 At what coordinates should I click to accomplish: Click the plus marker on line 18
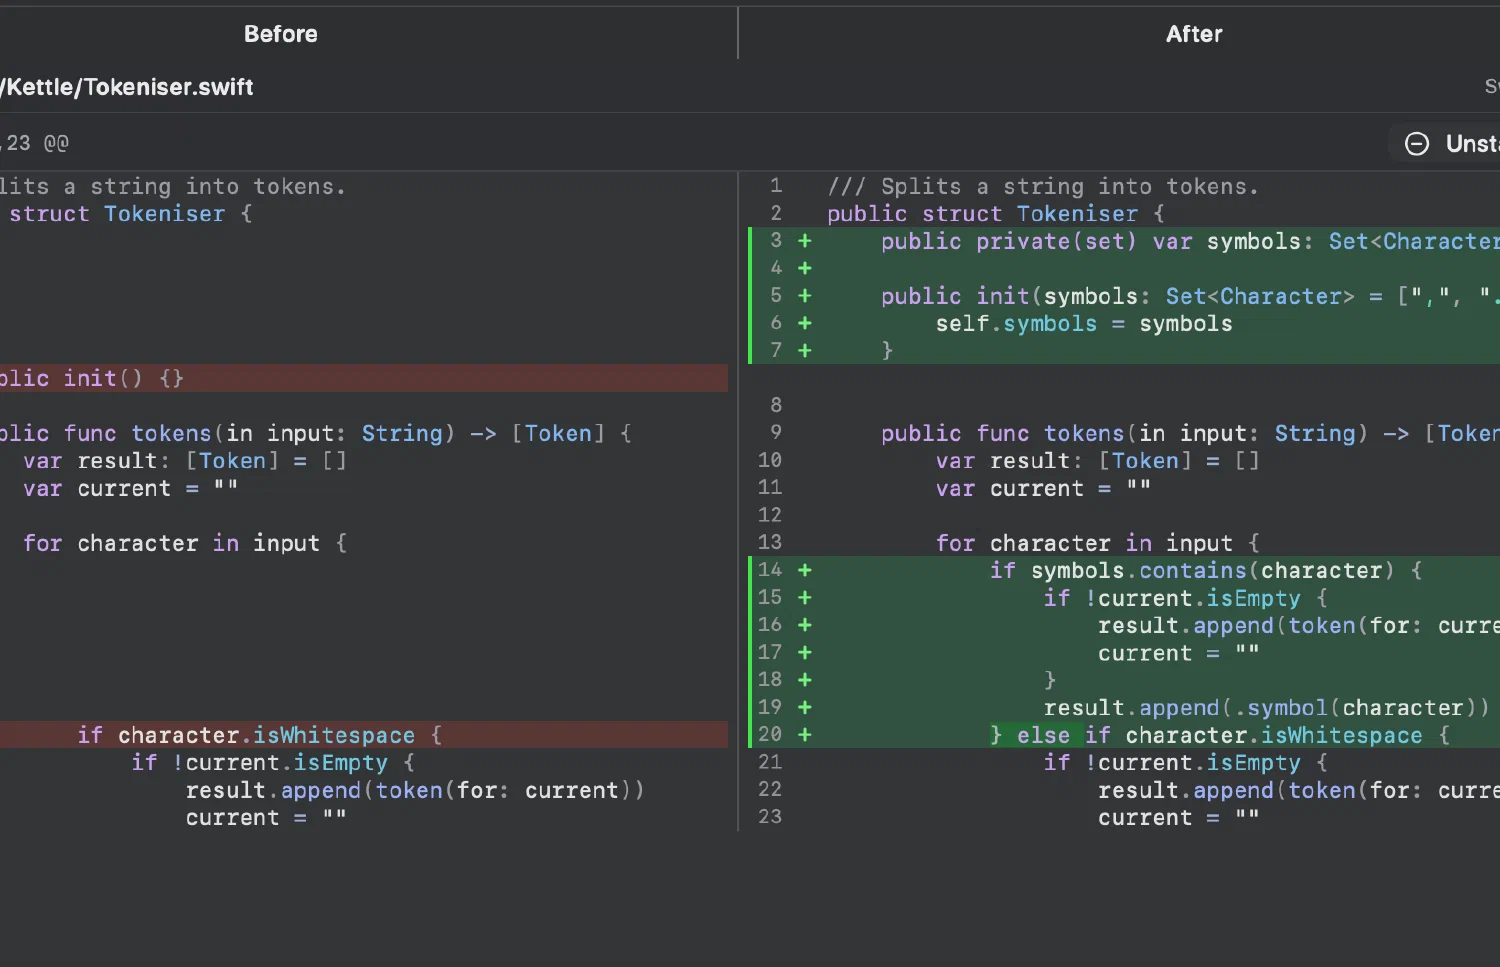(805, 680)
